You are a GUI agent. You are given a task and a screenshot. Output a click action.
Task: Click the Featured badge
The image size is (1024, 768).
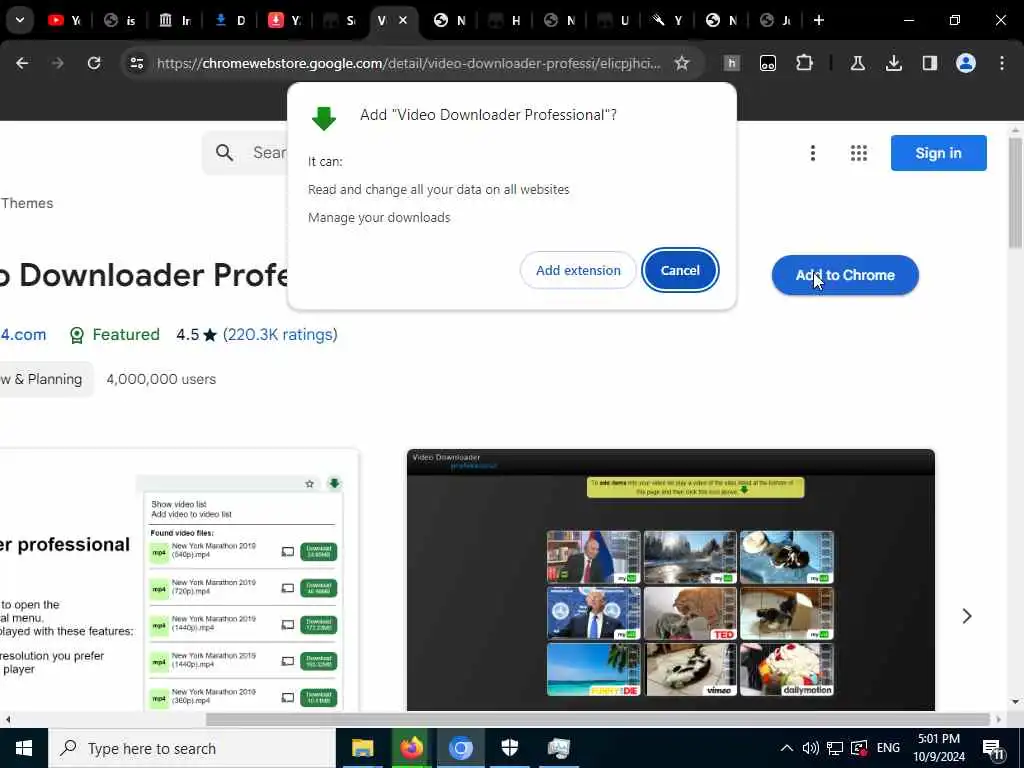115,334
